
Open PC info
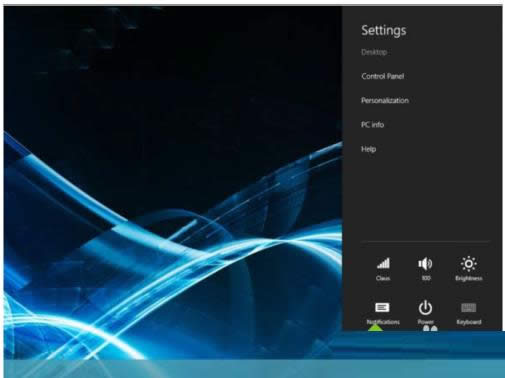[372, 125]
